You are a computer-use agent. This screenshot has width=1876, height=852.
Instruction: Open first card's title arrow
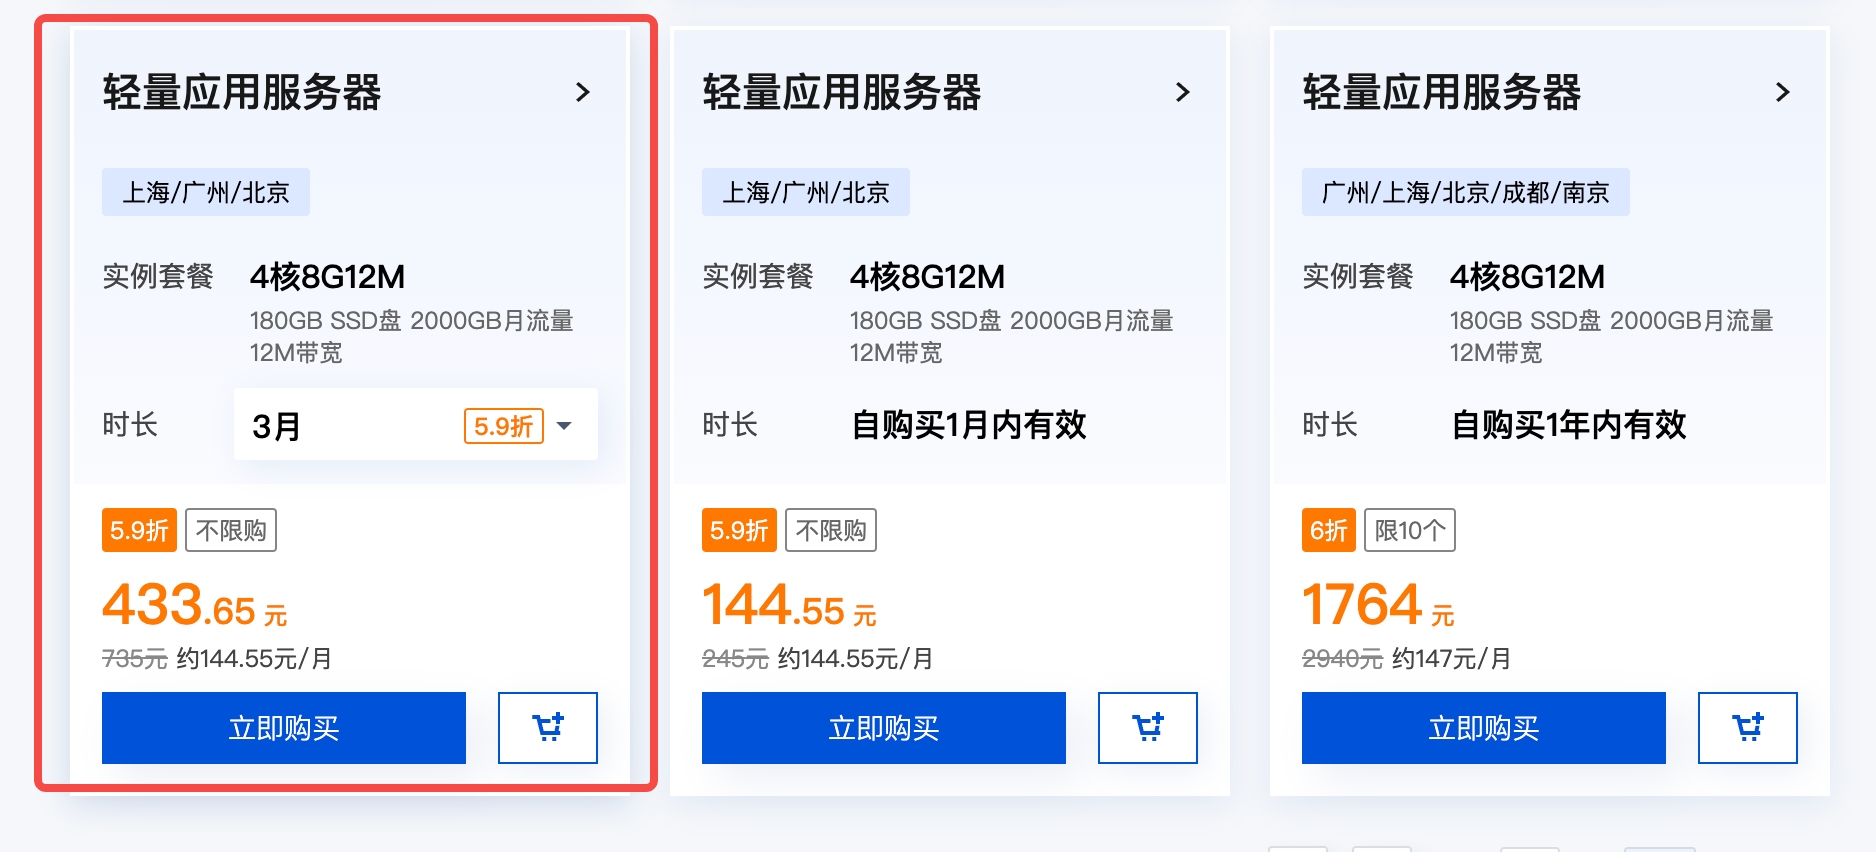click(583, 93)
